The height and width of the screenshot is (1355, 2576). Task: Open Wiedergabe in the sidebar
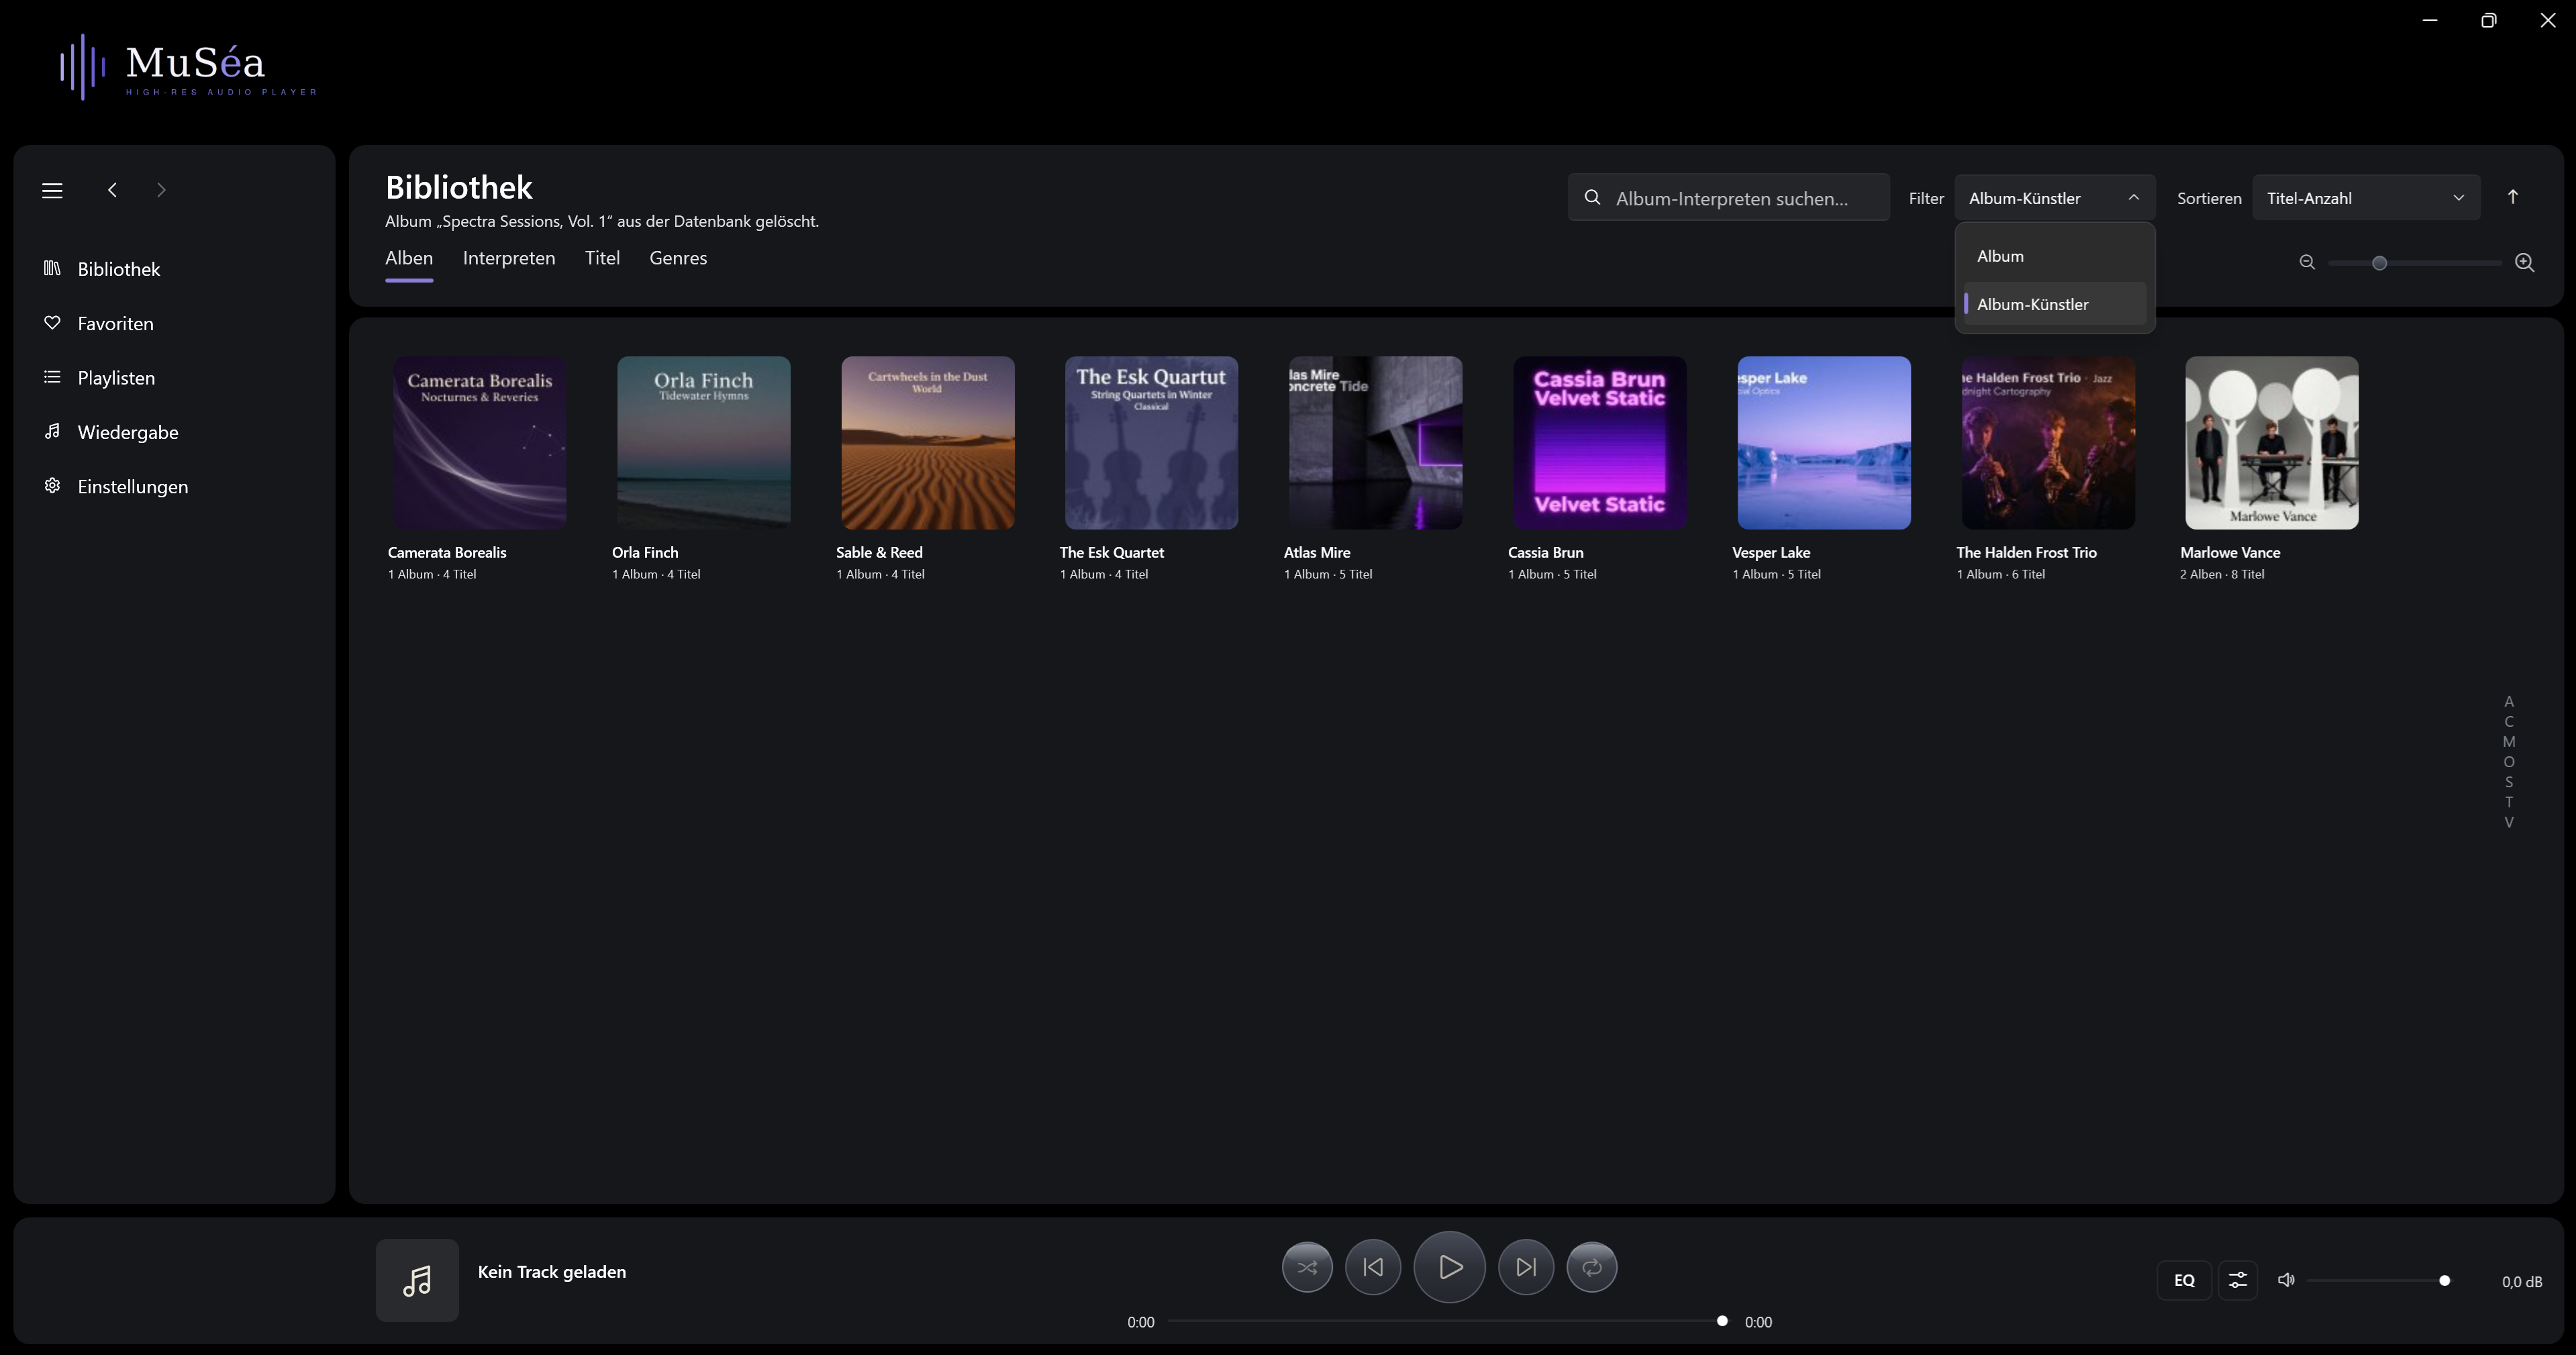(x=174, y=432)
